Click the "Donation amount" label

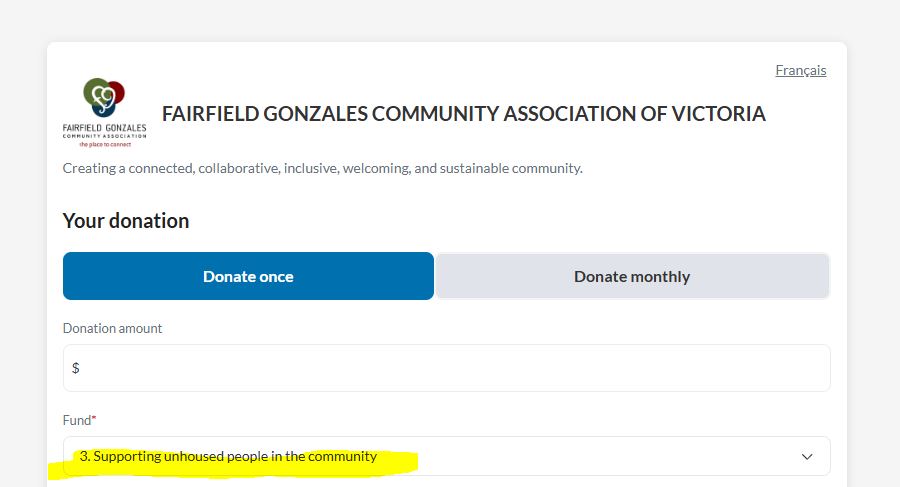(x=112, y=328)
